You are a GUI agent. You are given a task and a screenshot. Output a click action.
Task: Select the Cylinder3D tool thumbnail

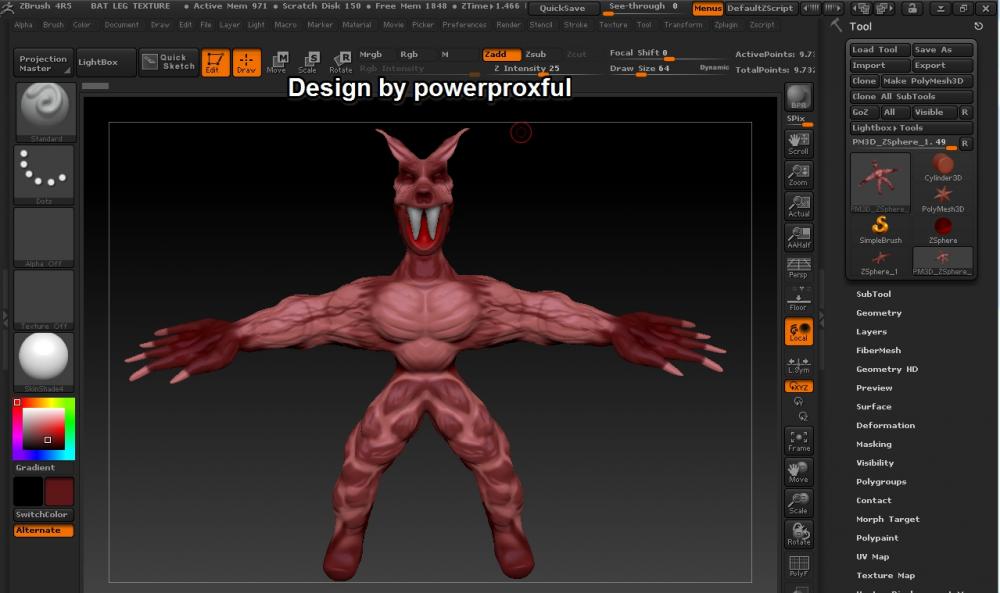click(x=942, y=167)
